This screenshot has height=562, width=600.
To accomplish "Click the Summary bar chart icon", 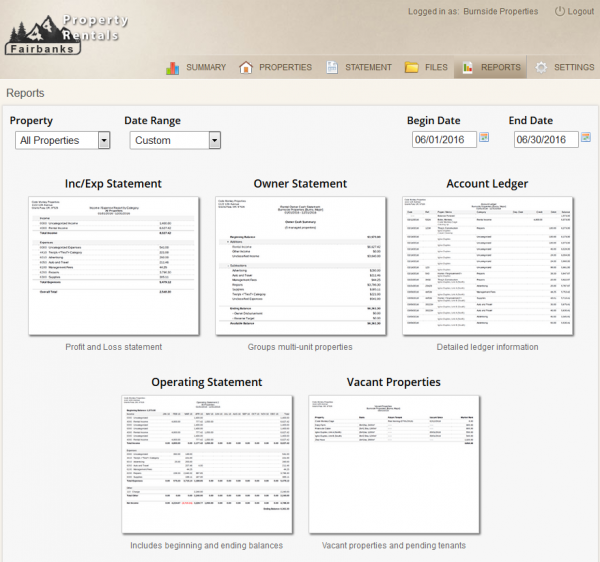I will click(x=172, y=68).
